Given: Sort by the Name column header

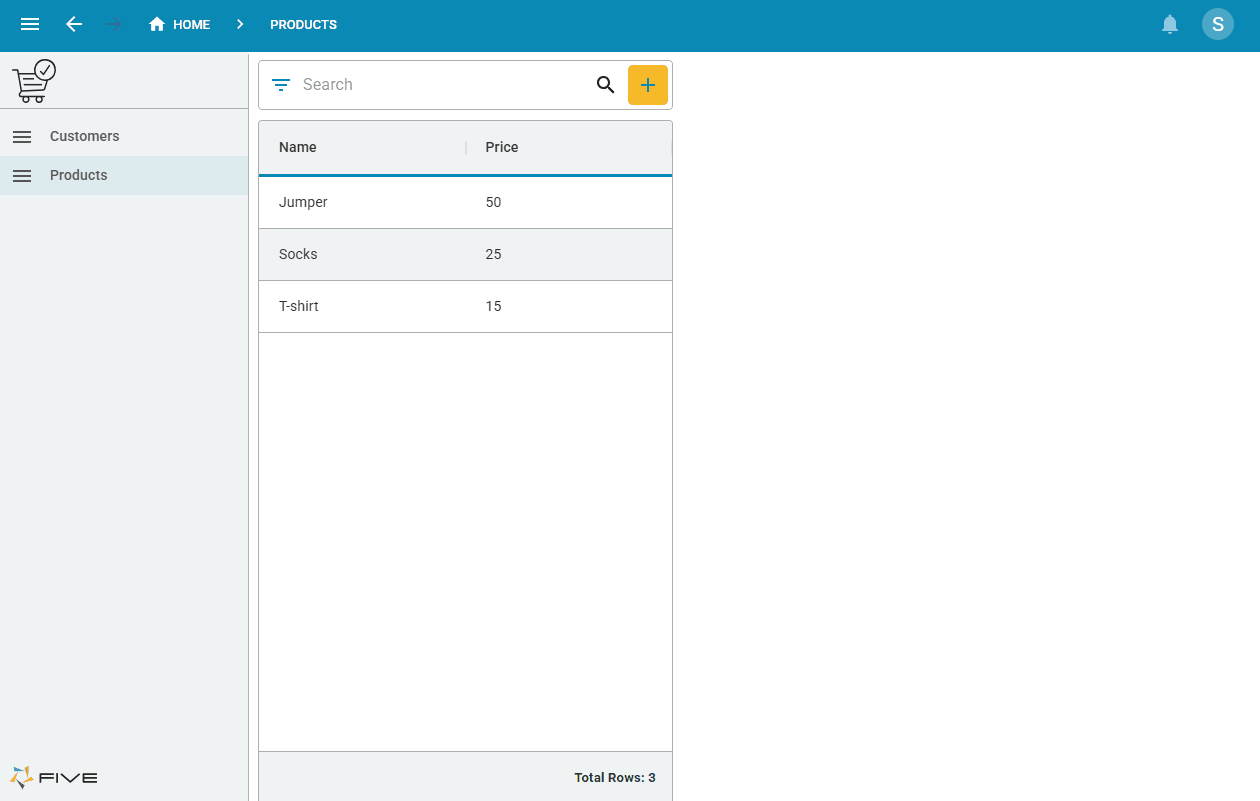Looking at the screenshot, I should coord(298,147).
